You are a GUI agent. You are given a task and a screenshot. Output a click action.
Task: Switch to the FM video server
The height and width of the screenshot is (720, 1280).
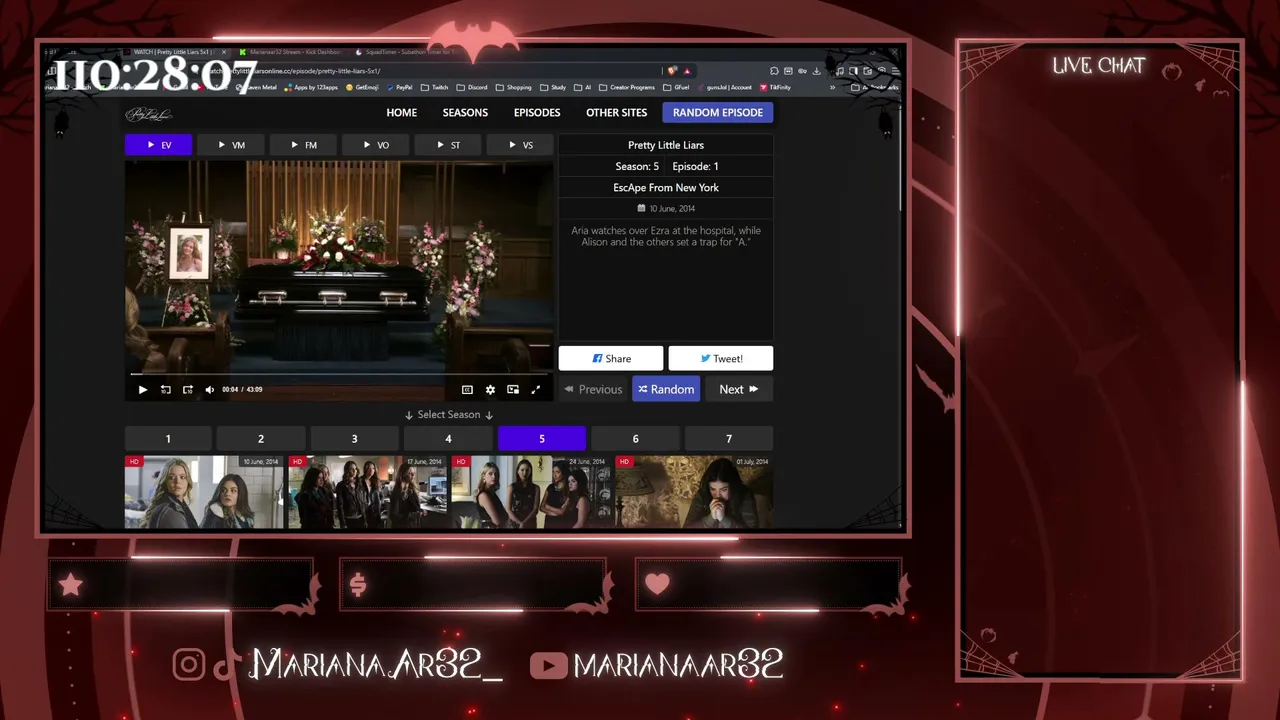pos(303,145)
